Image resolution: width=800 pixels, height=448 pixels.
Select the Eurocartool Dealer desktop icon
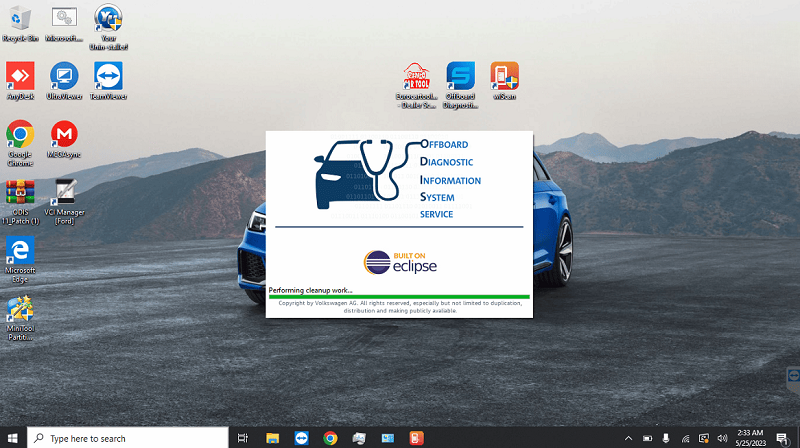[416, 85]
